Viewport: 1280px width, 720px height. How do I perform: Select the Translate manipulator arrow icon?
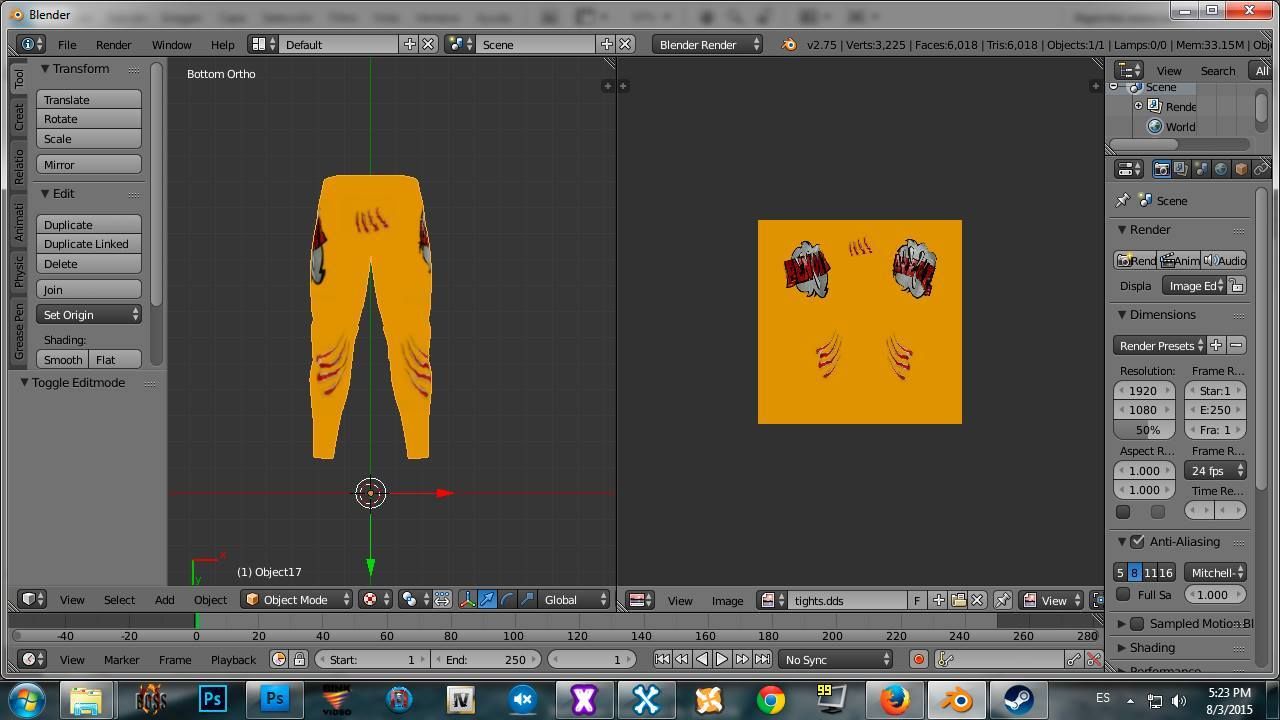pyautogui.click(x=487, y=599)
